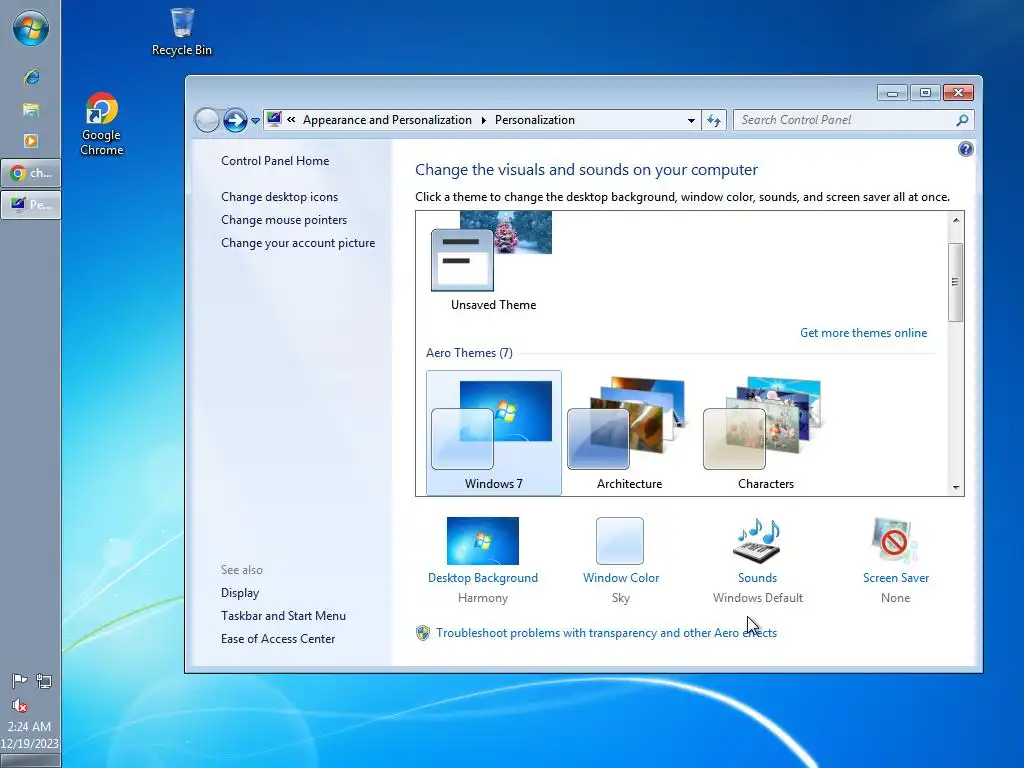1024x768 pixels.
Task: Open the Windows Start orb
Action: point(31,29)
